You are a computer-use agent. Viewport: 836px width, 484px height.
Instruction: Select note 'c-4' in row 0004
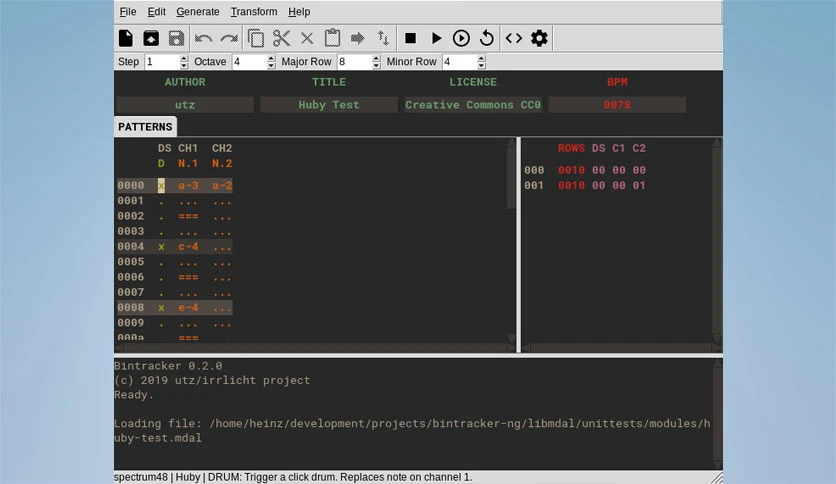click(188, 247)
